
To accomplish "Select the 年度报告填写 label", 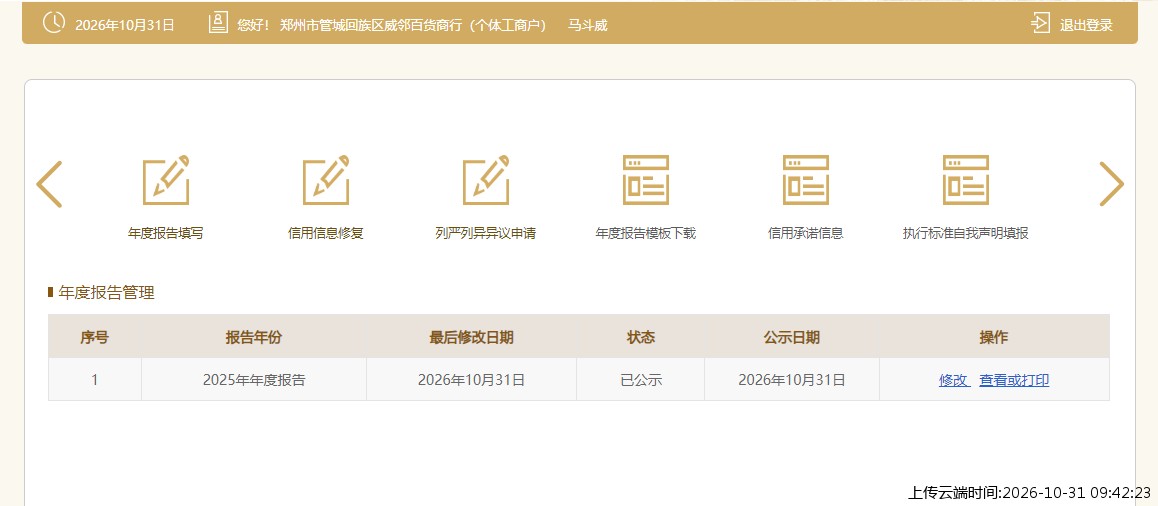I will 165,233.
